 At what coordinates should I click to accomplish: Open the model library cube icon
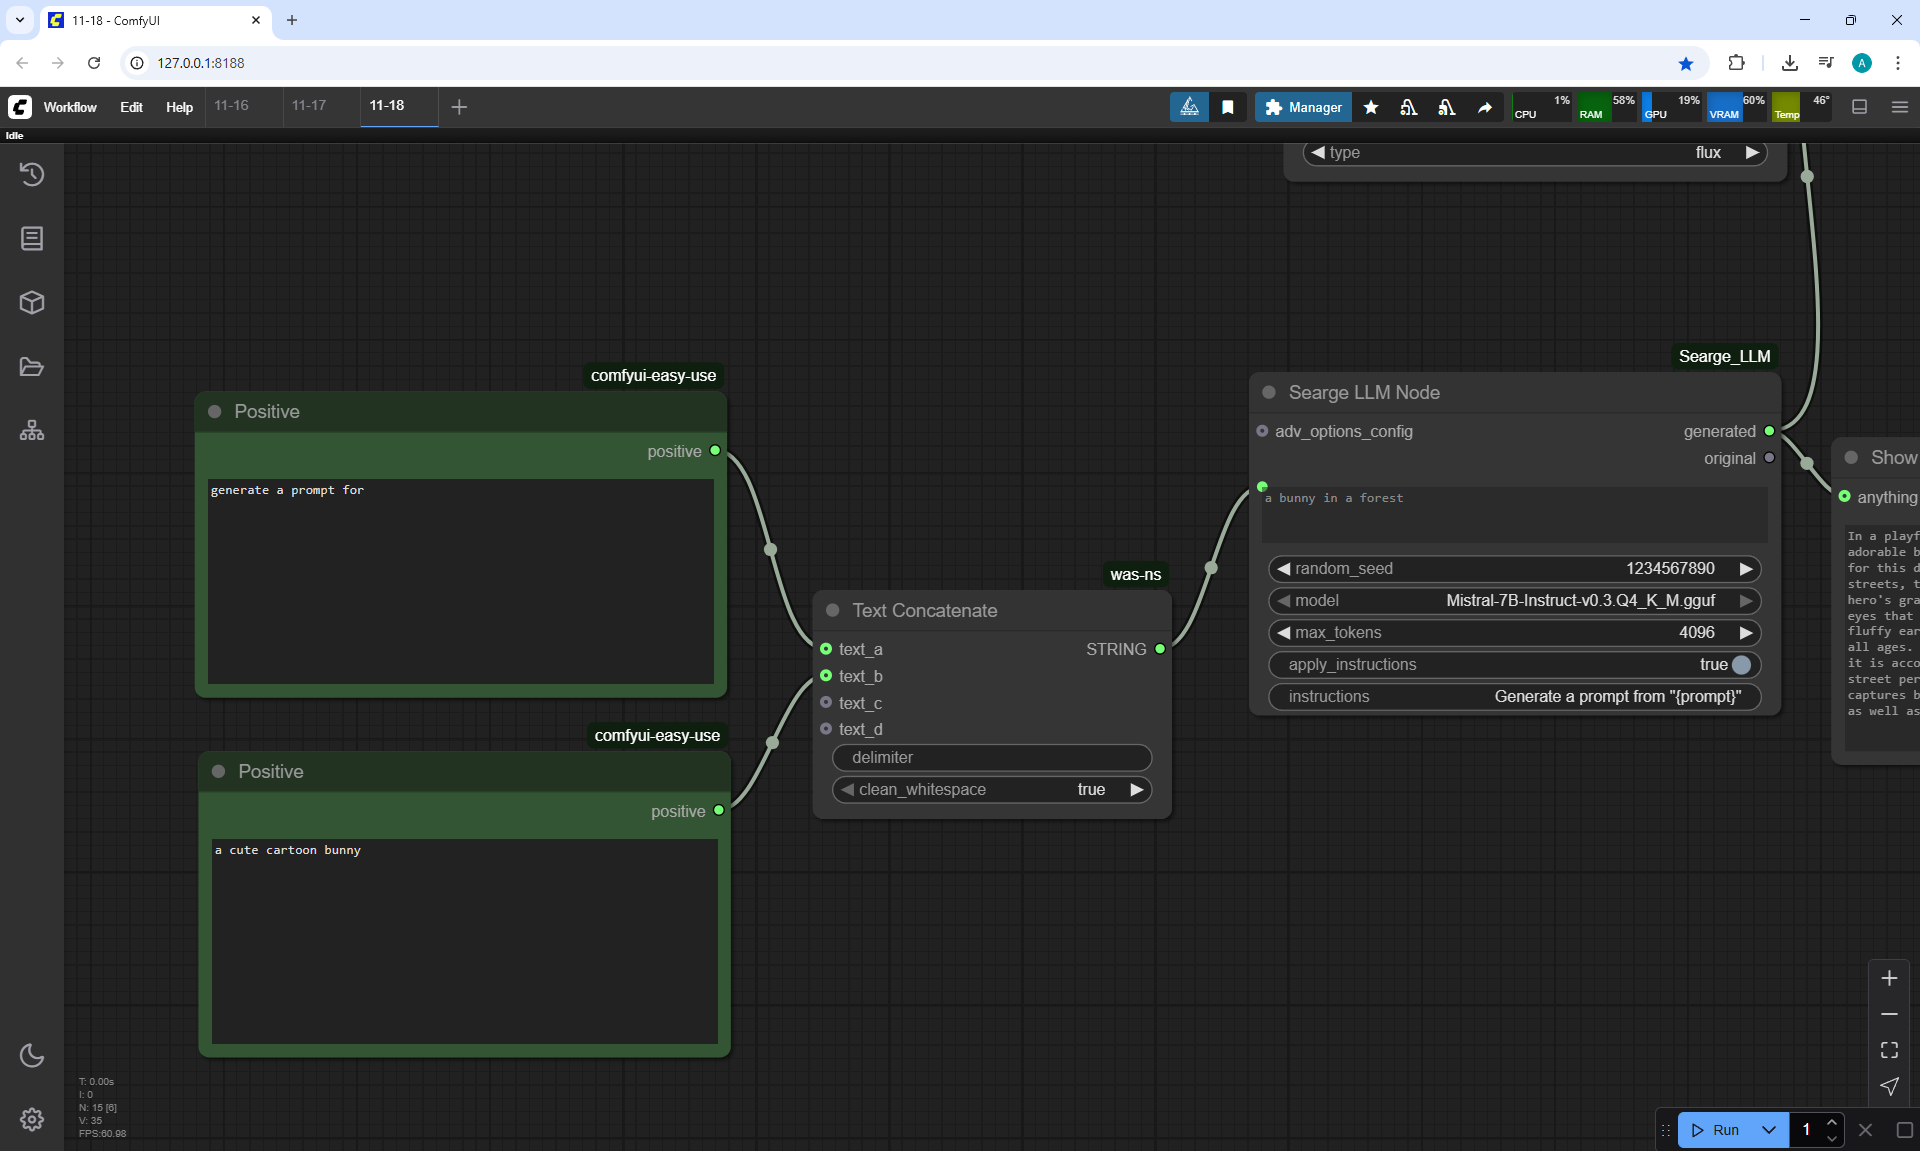pyautogui.click(x=32, y=302)
